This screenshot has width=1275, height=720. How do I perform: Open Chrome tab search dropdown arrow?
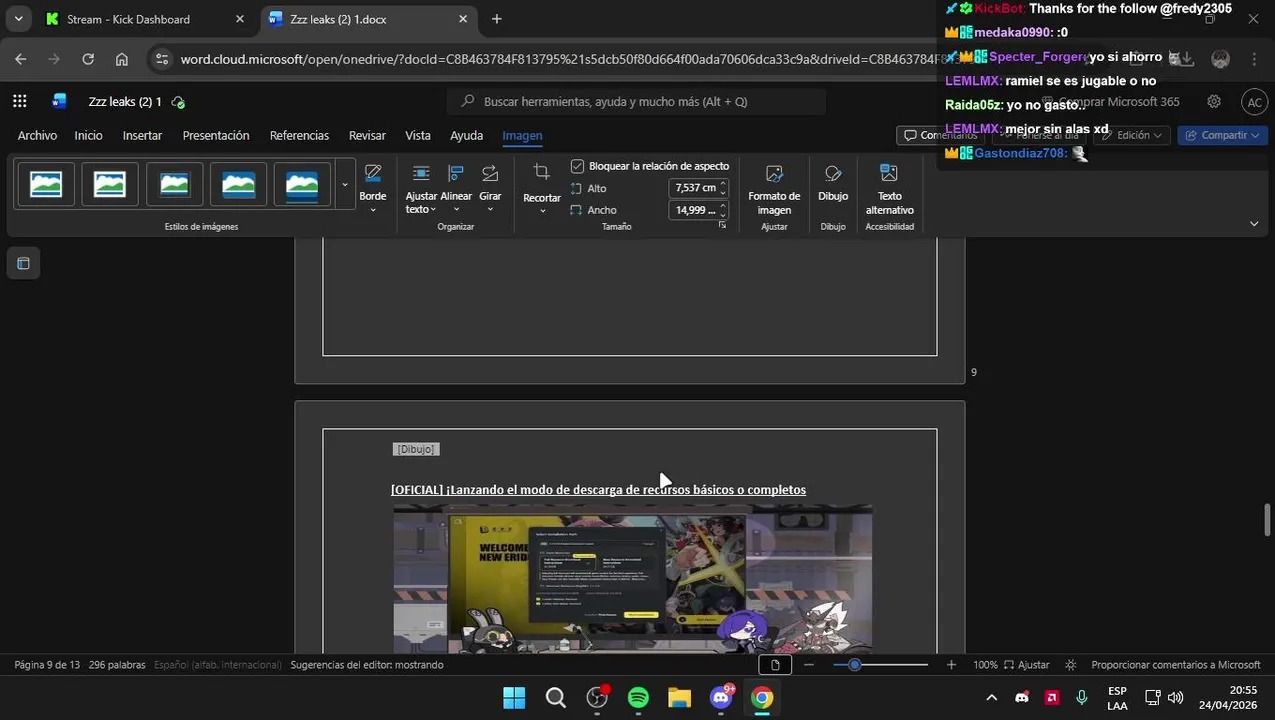coord(18,19)
